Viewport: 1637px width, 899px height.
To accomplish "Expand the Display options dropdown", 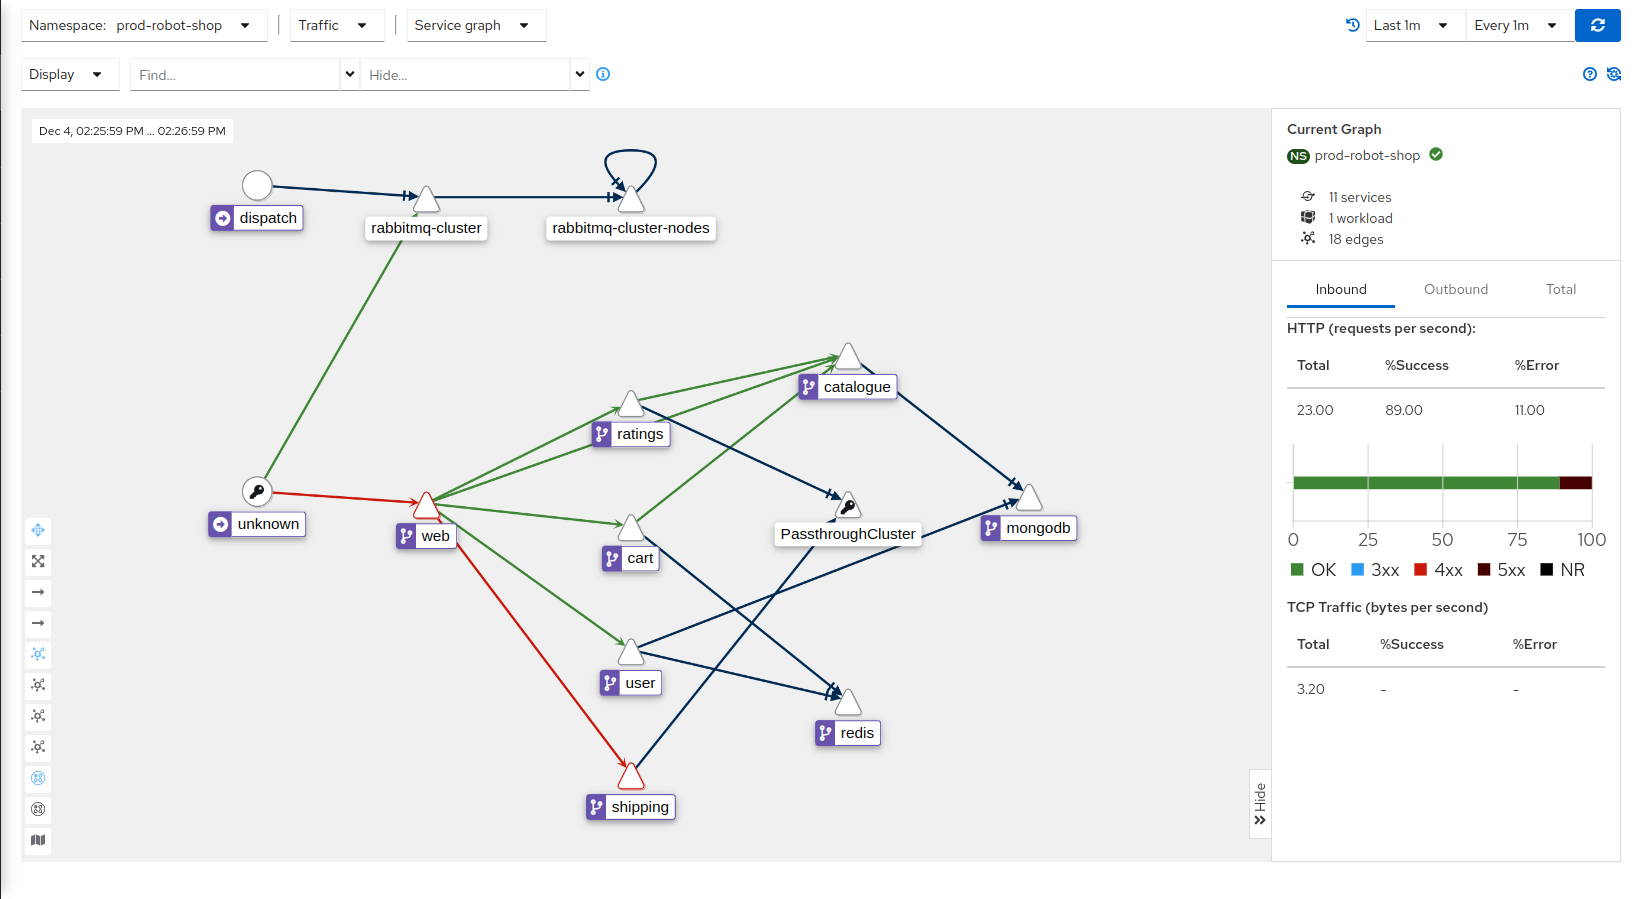I will (69, 75).
